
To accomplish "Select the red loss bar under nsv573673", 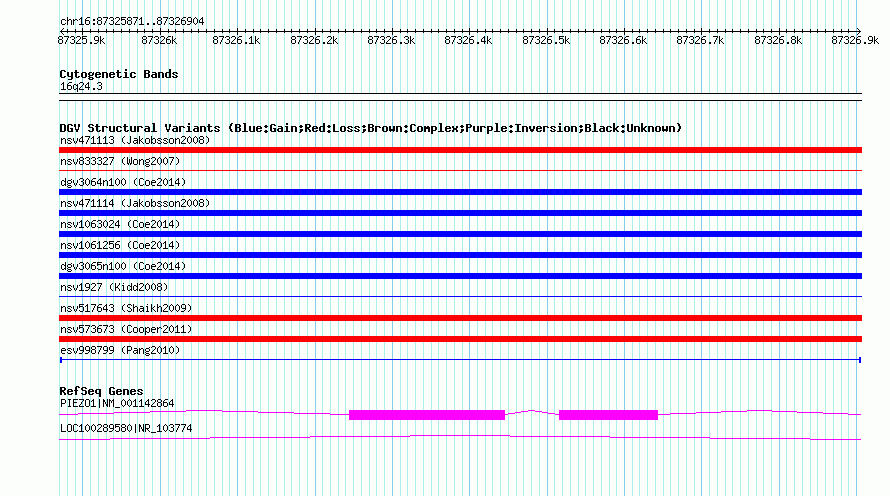I will [x=460, y=339].
